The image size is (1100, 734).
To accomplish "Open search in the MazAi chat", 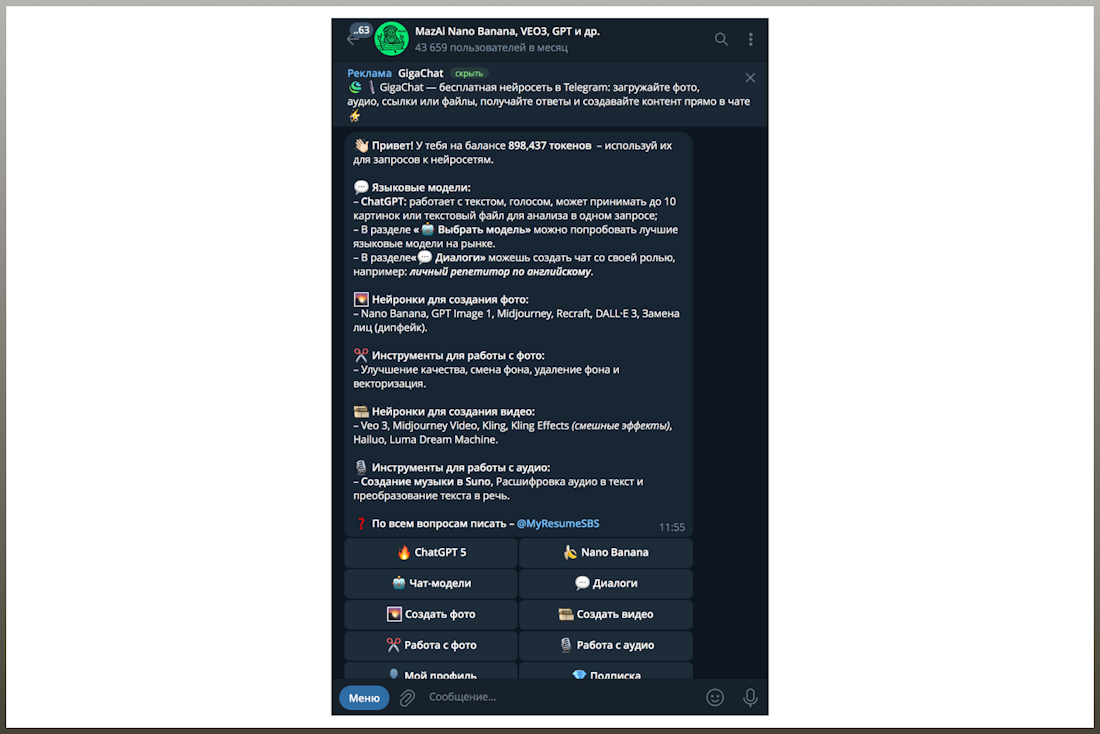I will pyautogui.click(x=720, y=39).
